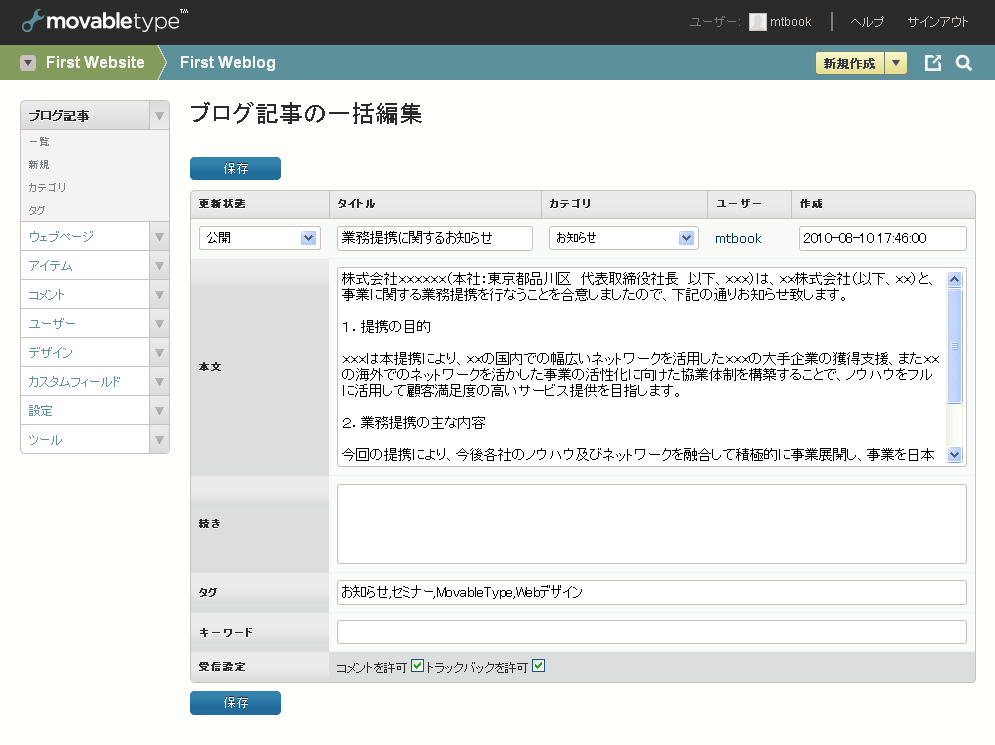Image resolution: width=995 pixels, height=745 pixels.
Task: Click the body textarea scroll up arrow
Action: click(954, 279)
